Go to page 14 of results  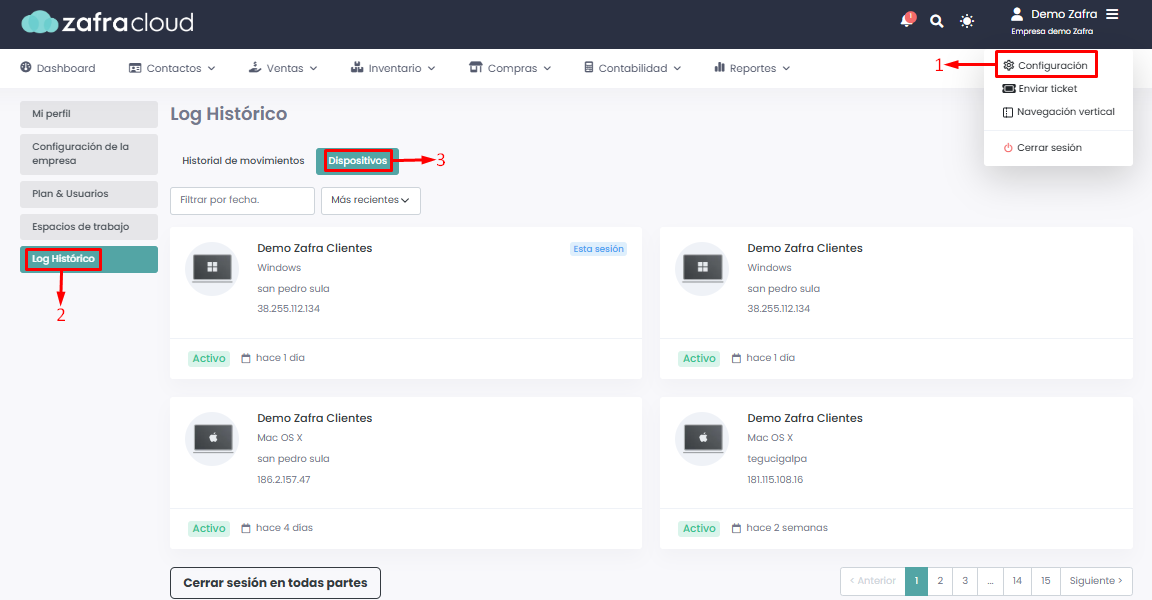point(1017,581)
